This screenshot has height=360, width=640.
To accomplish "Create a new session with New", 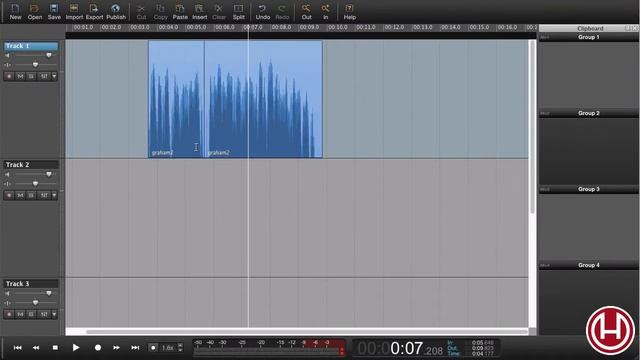I will pyautogui.click(x=15, y=12).
